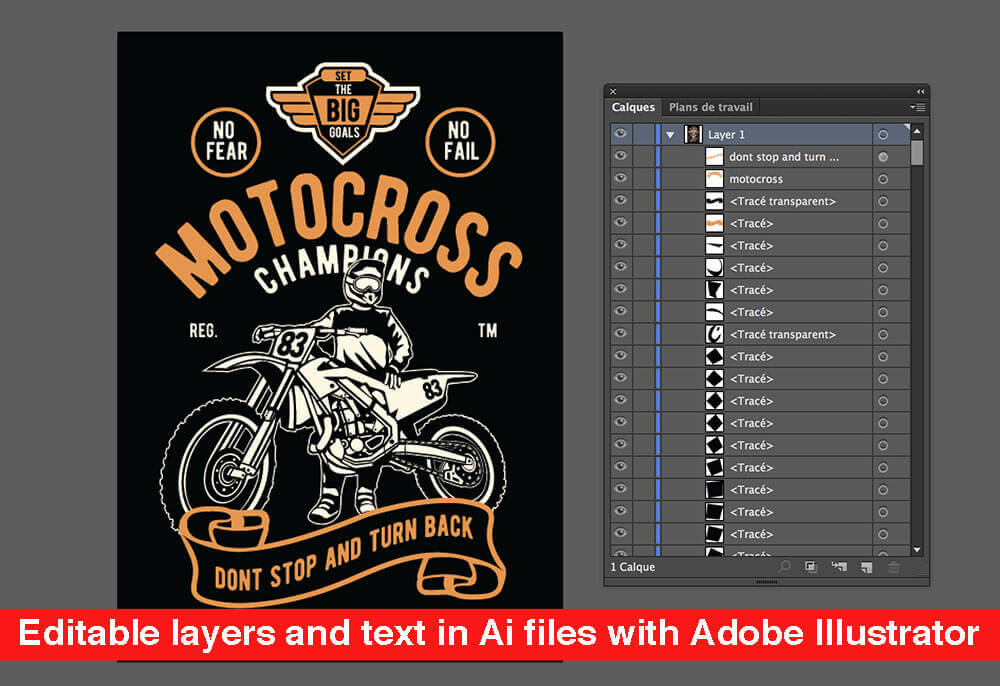
Task: Click the collapse-to-icons double arrows on the panel
Action: 921,90
